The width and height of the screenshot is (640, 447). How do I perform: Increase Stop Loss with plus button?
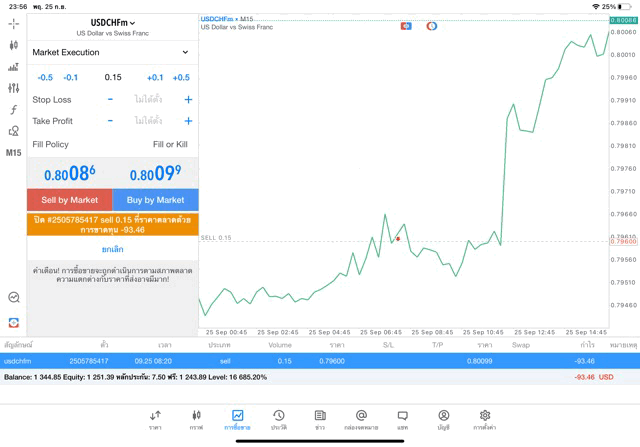tap(188, 100)
